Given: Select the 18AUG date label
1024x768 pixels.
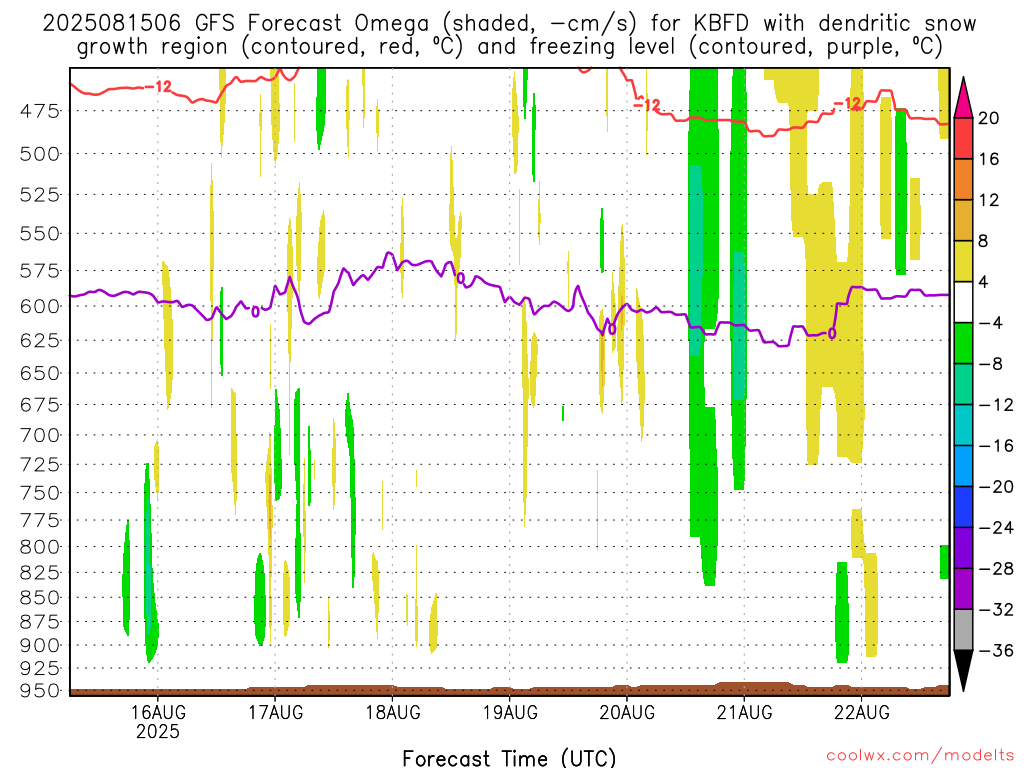Looking at the screenshot, I should (x=392, y=712).
